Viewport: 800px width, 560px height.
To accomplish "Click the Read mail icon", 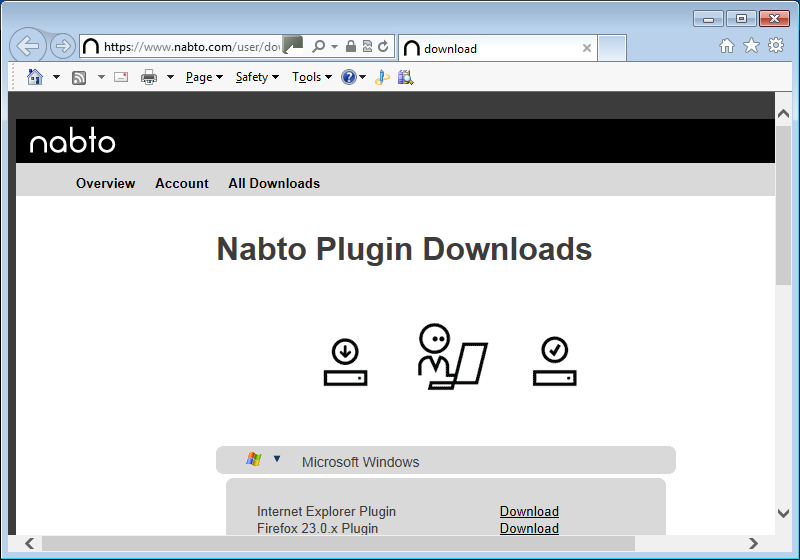I will coord(121,77).
